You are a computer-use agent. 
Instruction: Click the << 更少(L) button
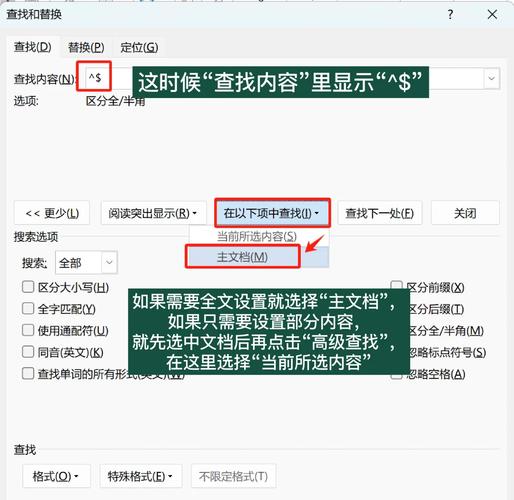(x=52, y=213)
